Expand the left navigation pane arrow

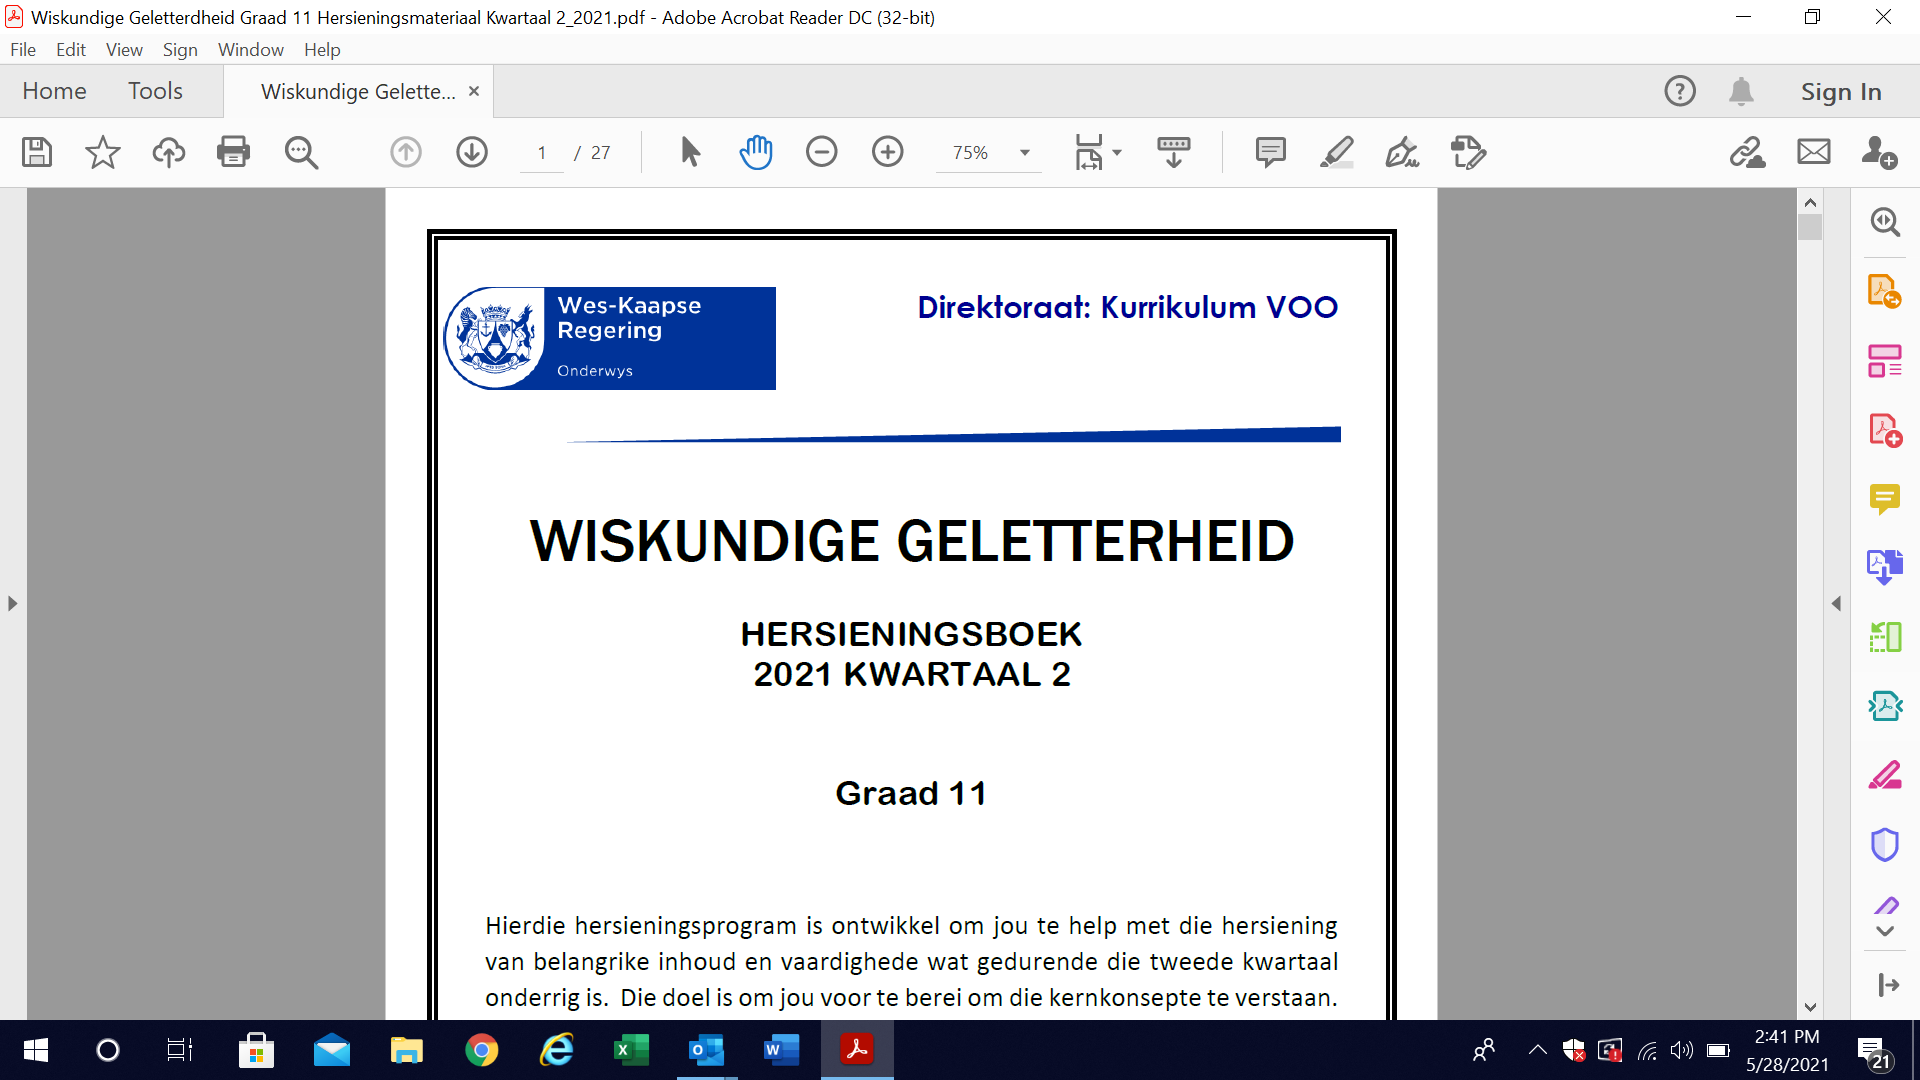[12, 603]
